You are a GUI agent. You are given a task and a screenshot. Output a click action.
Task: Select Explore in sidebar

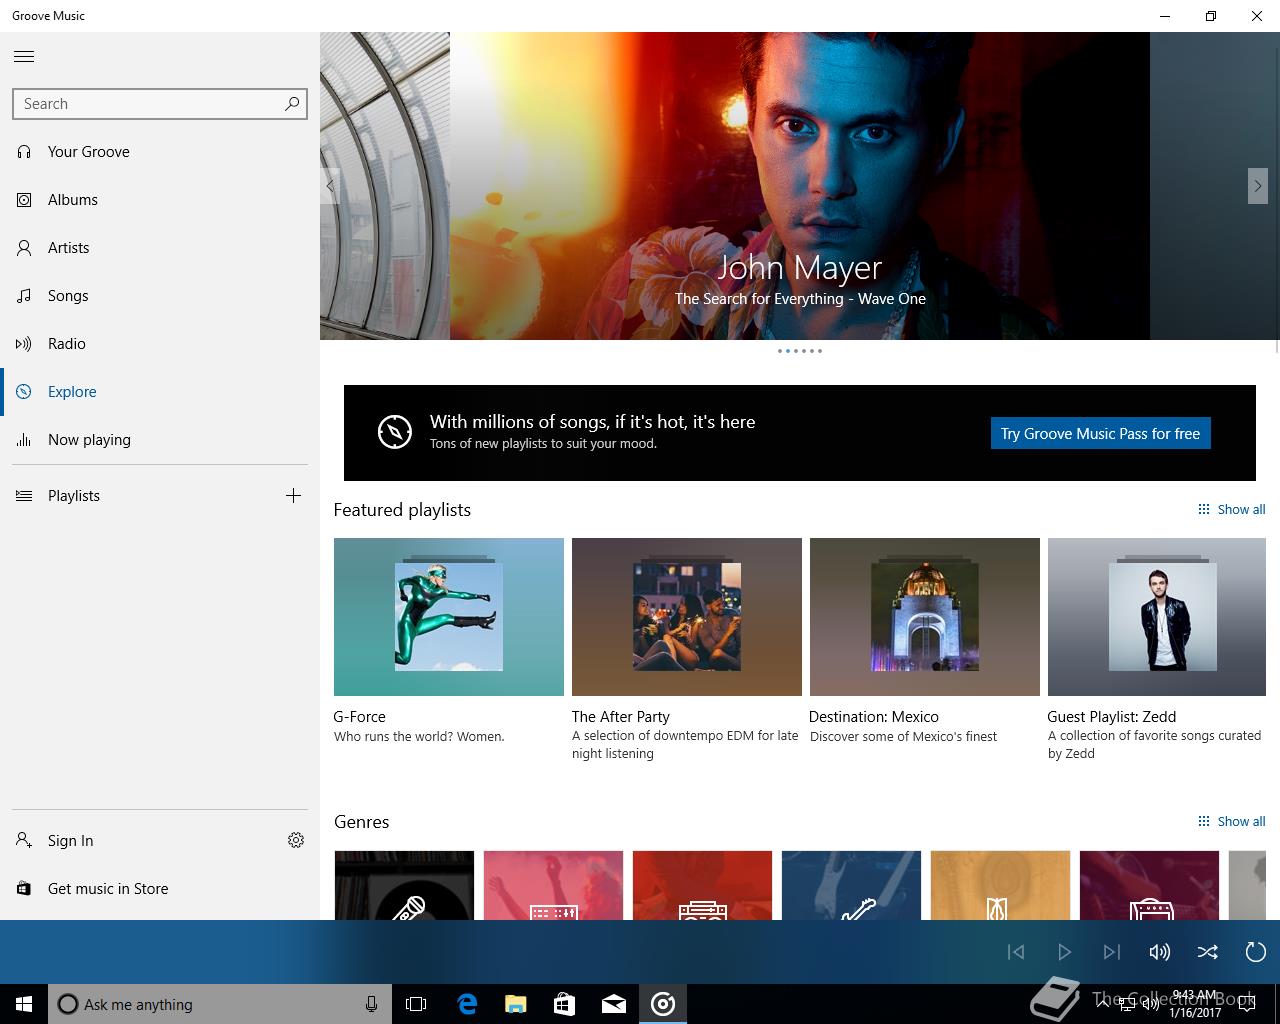(160, 392)
